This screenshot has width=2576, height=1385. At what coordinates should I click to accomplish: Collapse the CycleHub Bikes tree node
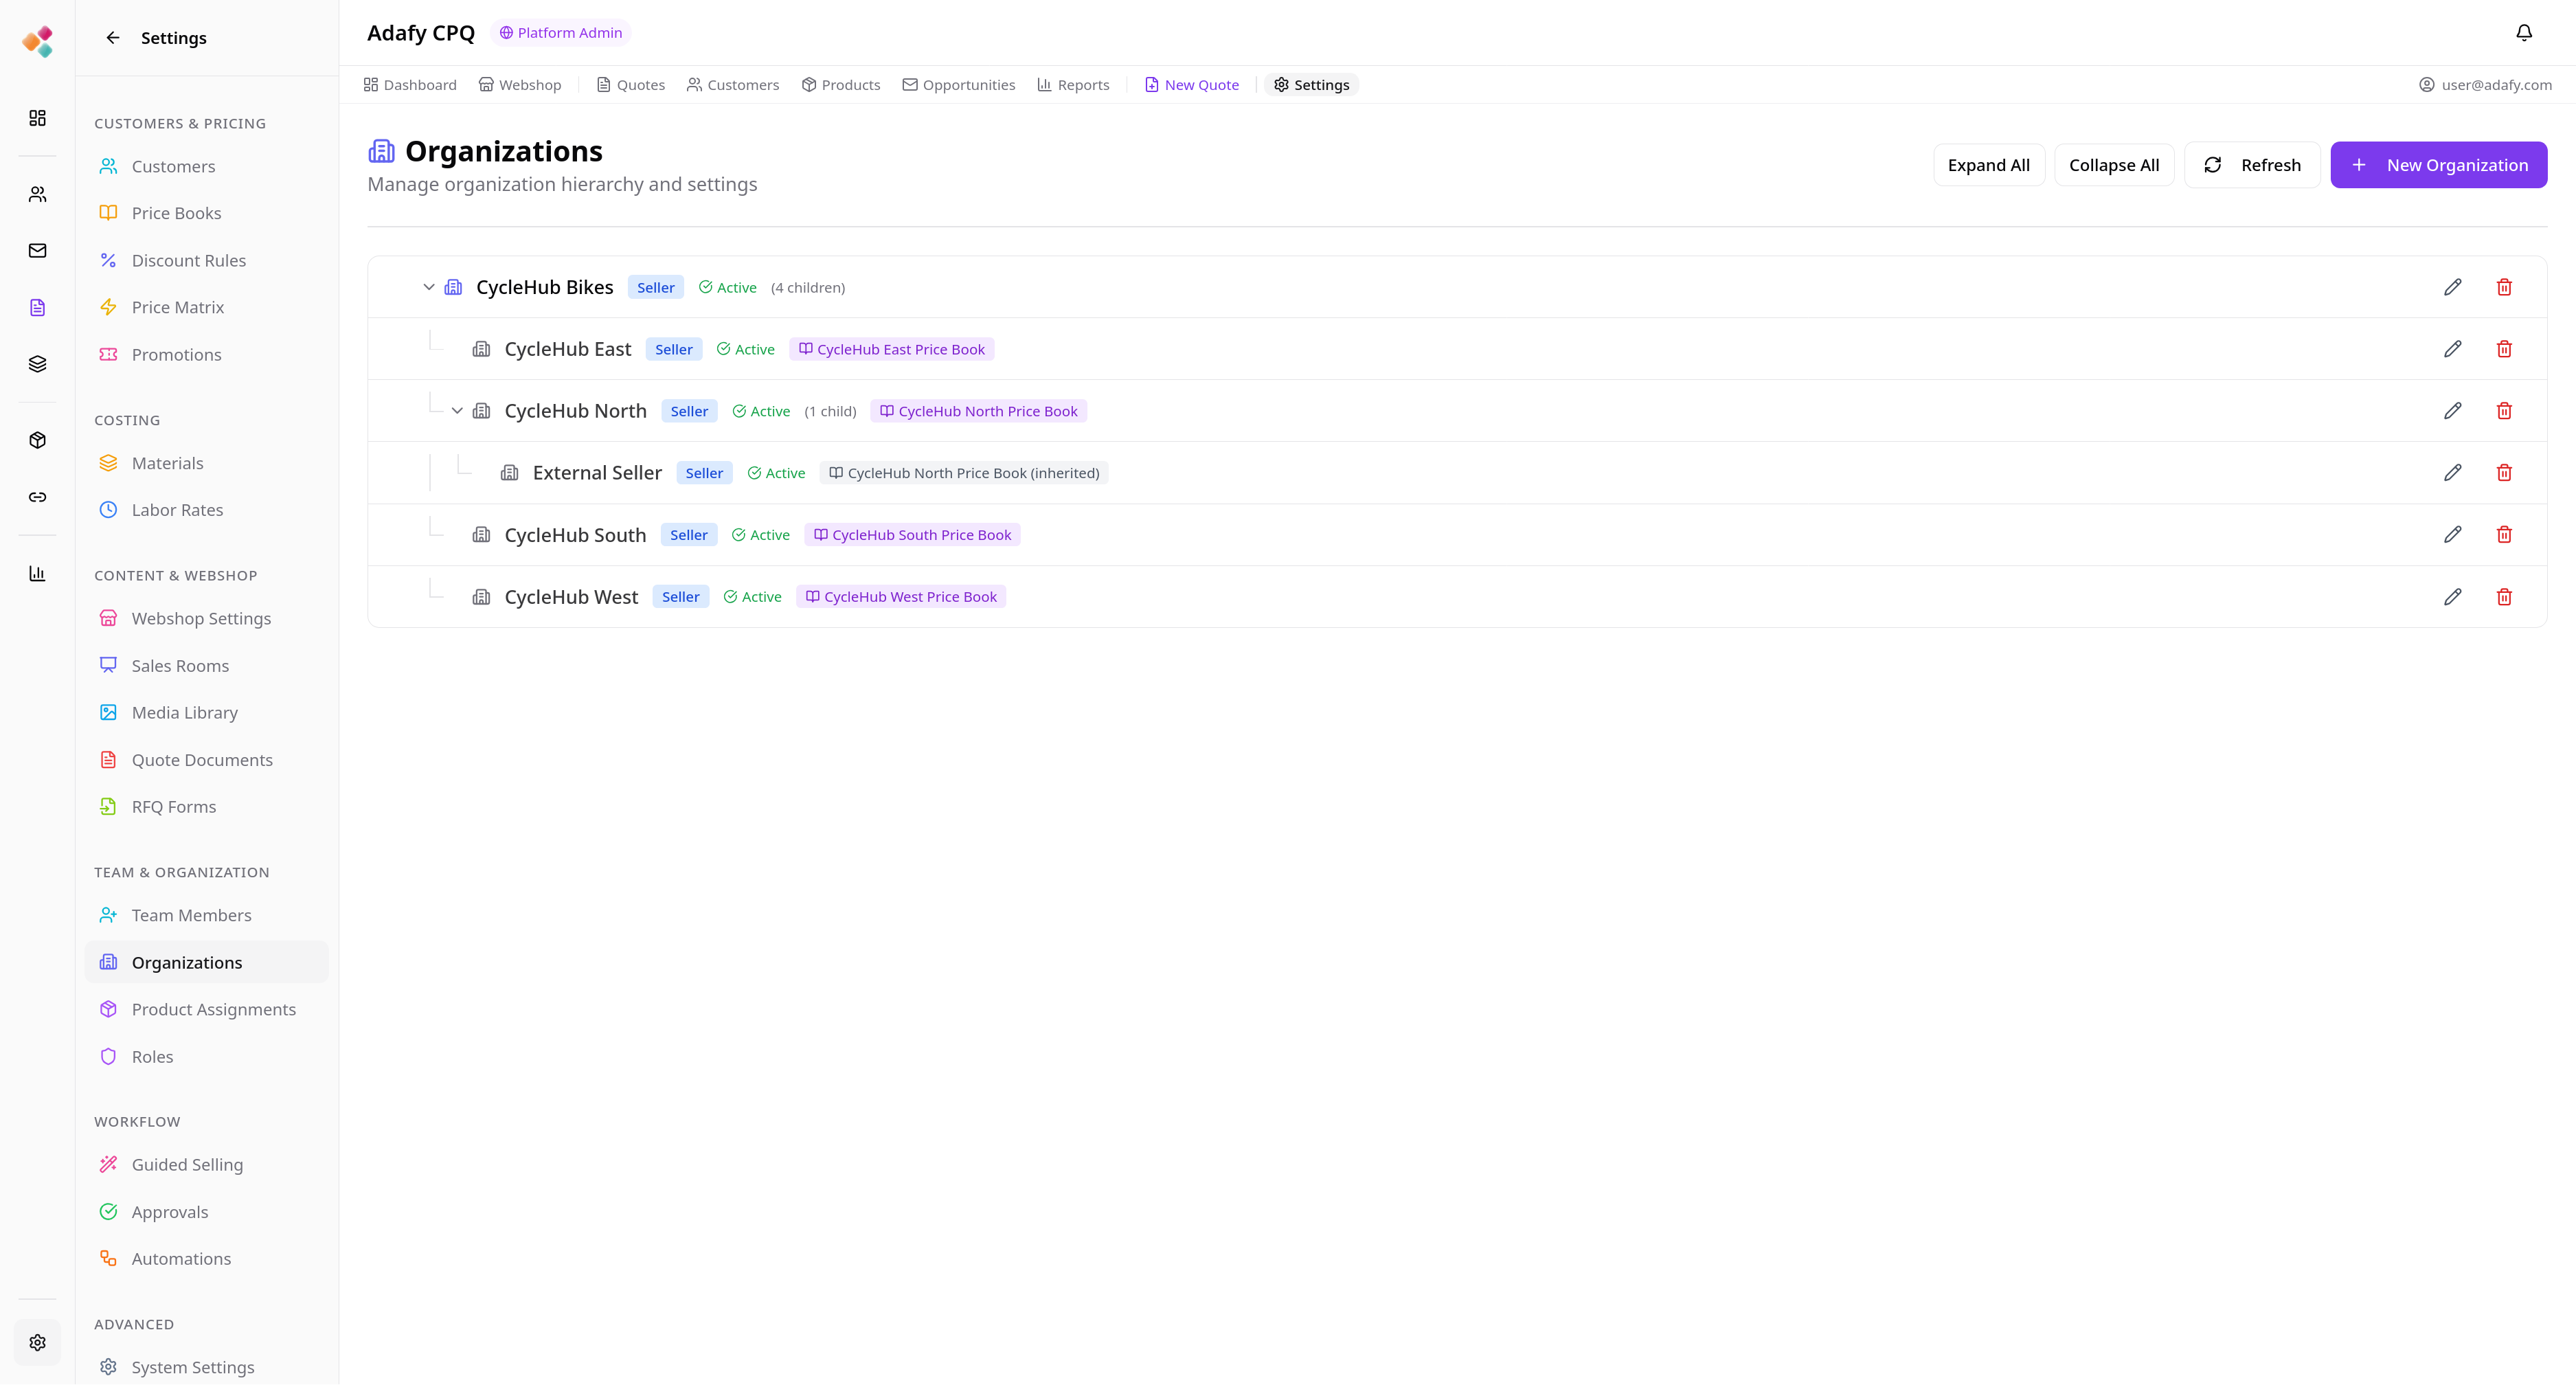point(429,287)
